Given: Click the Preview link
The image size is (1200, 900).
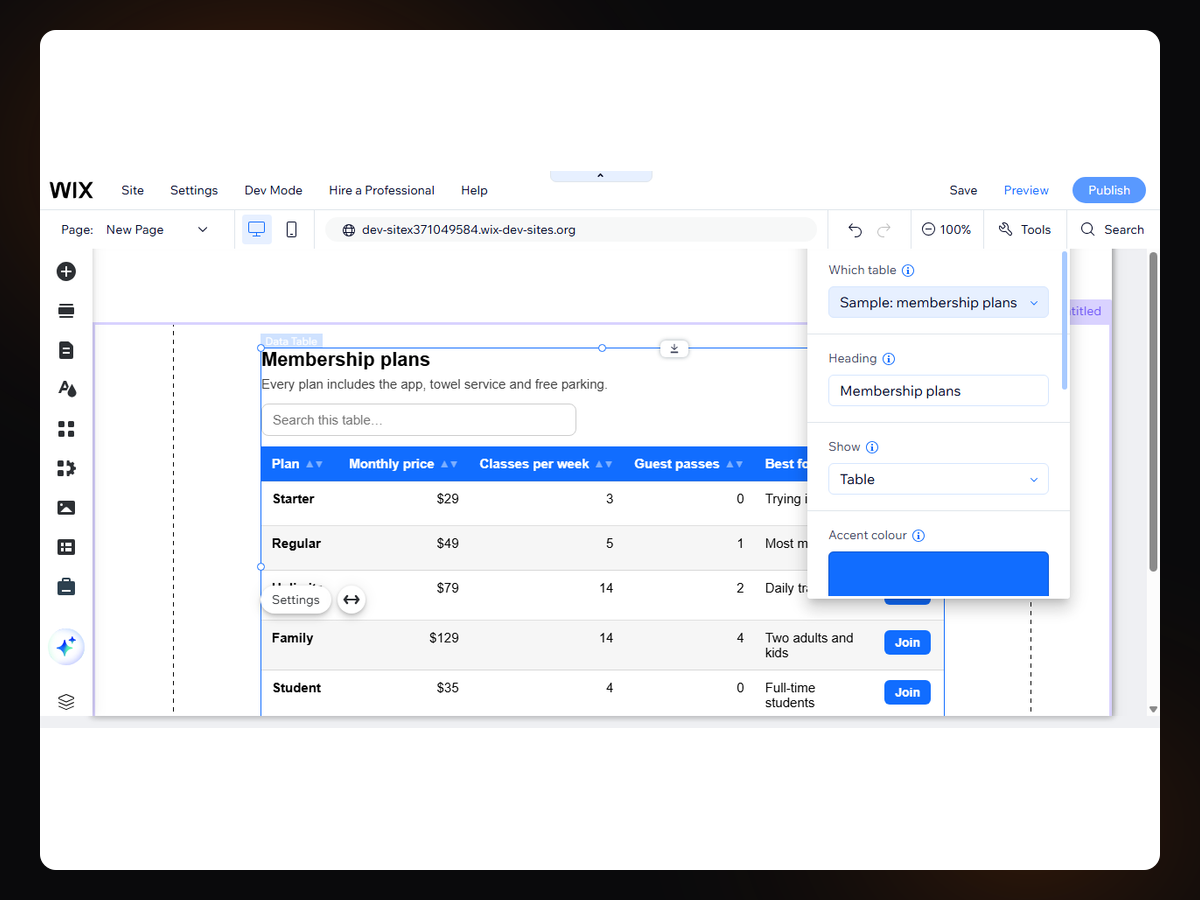Looking at the screenshot, I should (x=1026, y=190).
